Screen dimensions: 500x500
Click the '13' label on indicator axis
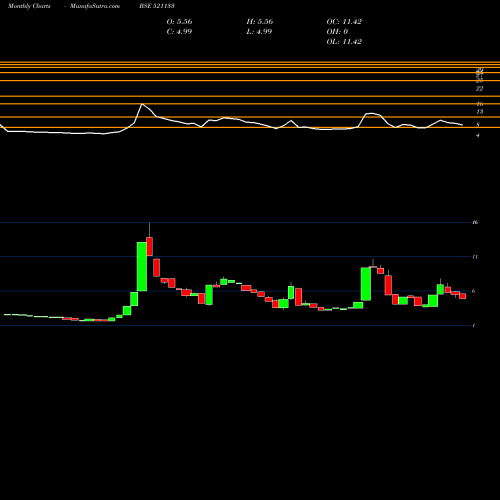[480, 112]
